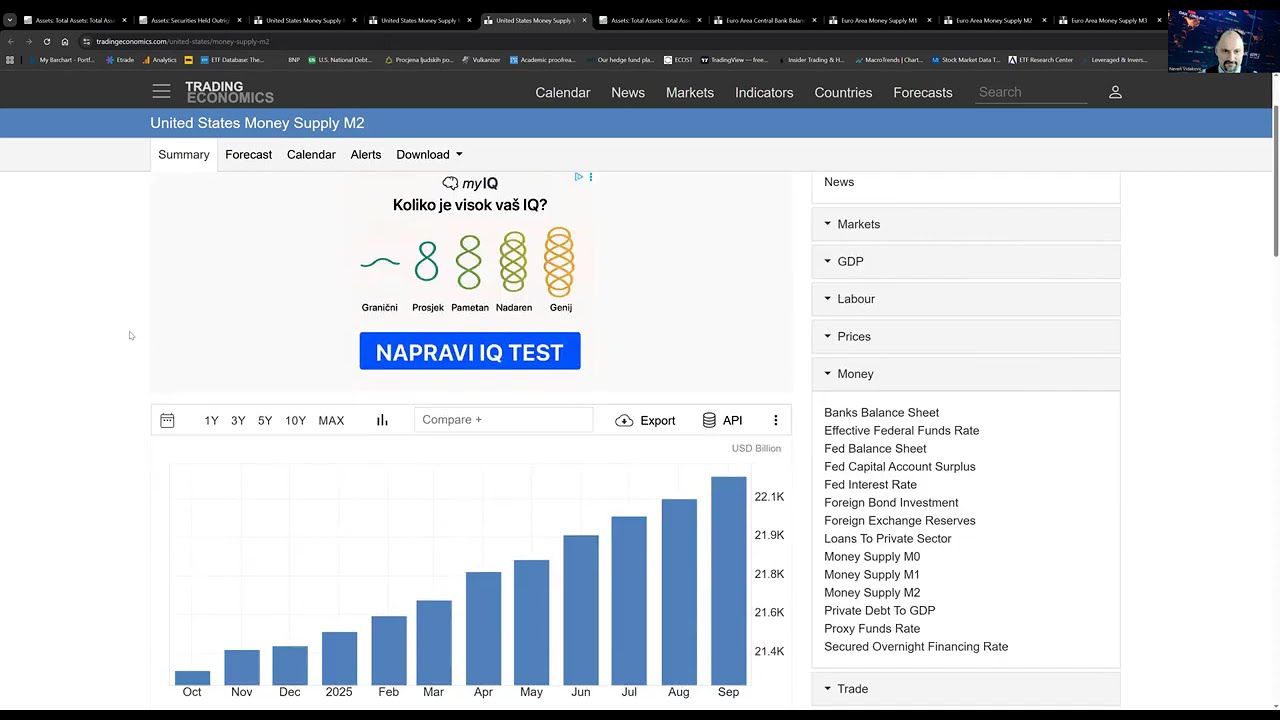Open the browser home page icon
1280x720 pixels.
64,41
